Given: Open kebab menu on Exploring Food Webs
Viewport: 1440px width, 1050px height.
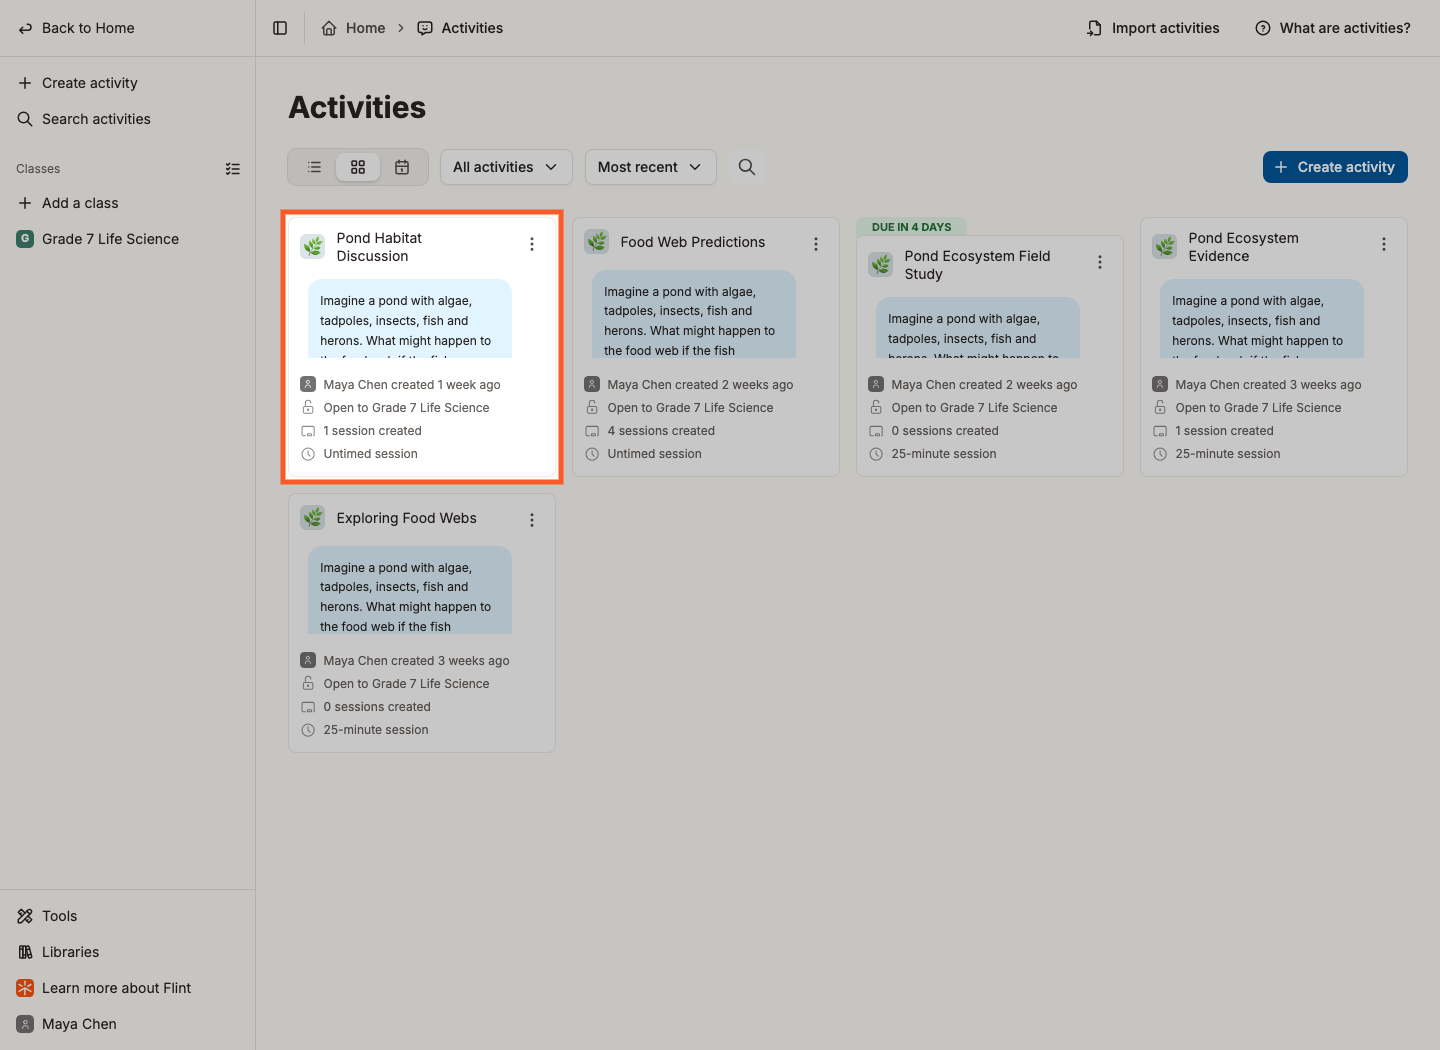Looking at the screenshot, I should 532,520.
